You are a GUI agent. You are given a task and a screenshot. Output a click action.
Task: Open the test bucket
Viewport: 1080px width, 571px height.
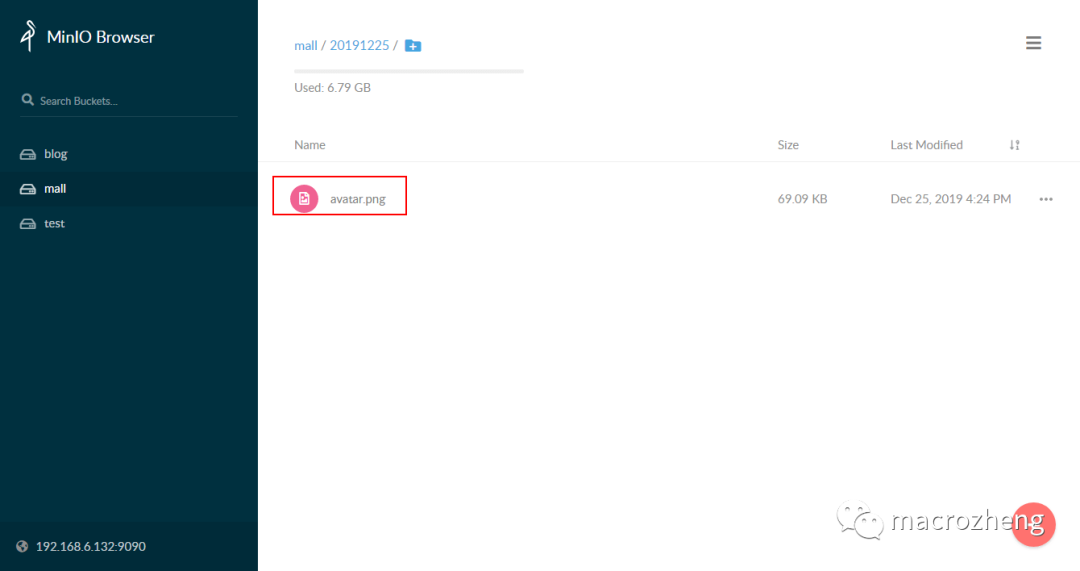[x=54, y=223]
